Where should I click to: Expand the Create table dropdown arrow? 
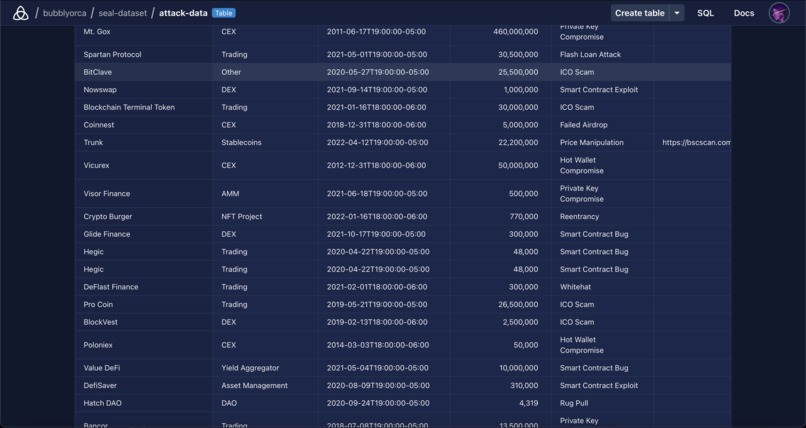pyautogui.click(x=677, y=13)
